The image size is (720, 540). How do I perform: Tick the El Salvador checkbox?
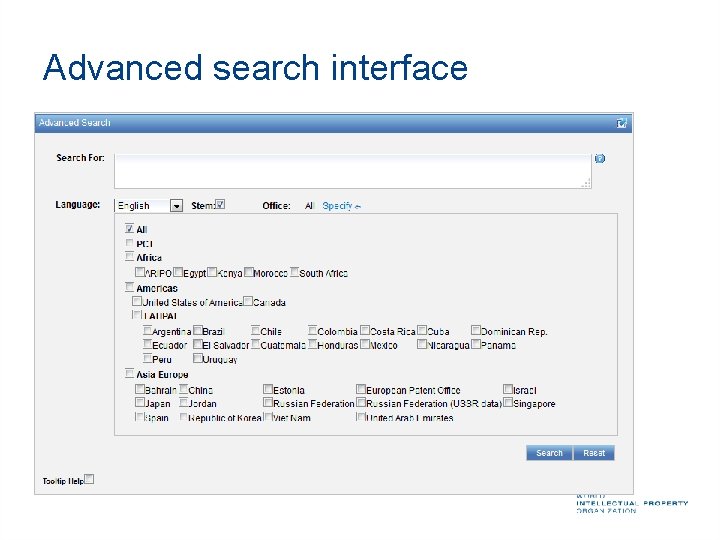(x=198, y=344)
